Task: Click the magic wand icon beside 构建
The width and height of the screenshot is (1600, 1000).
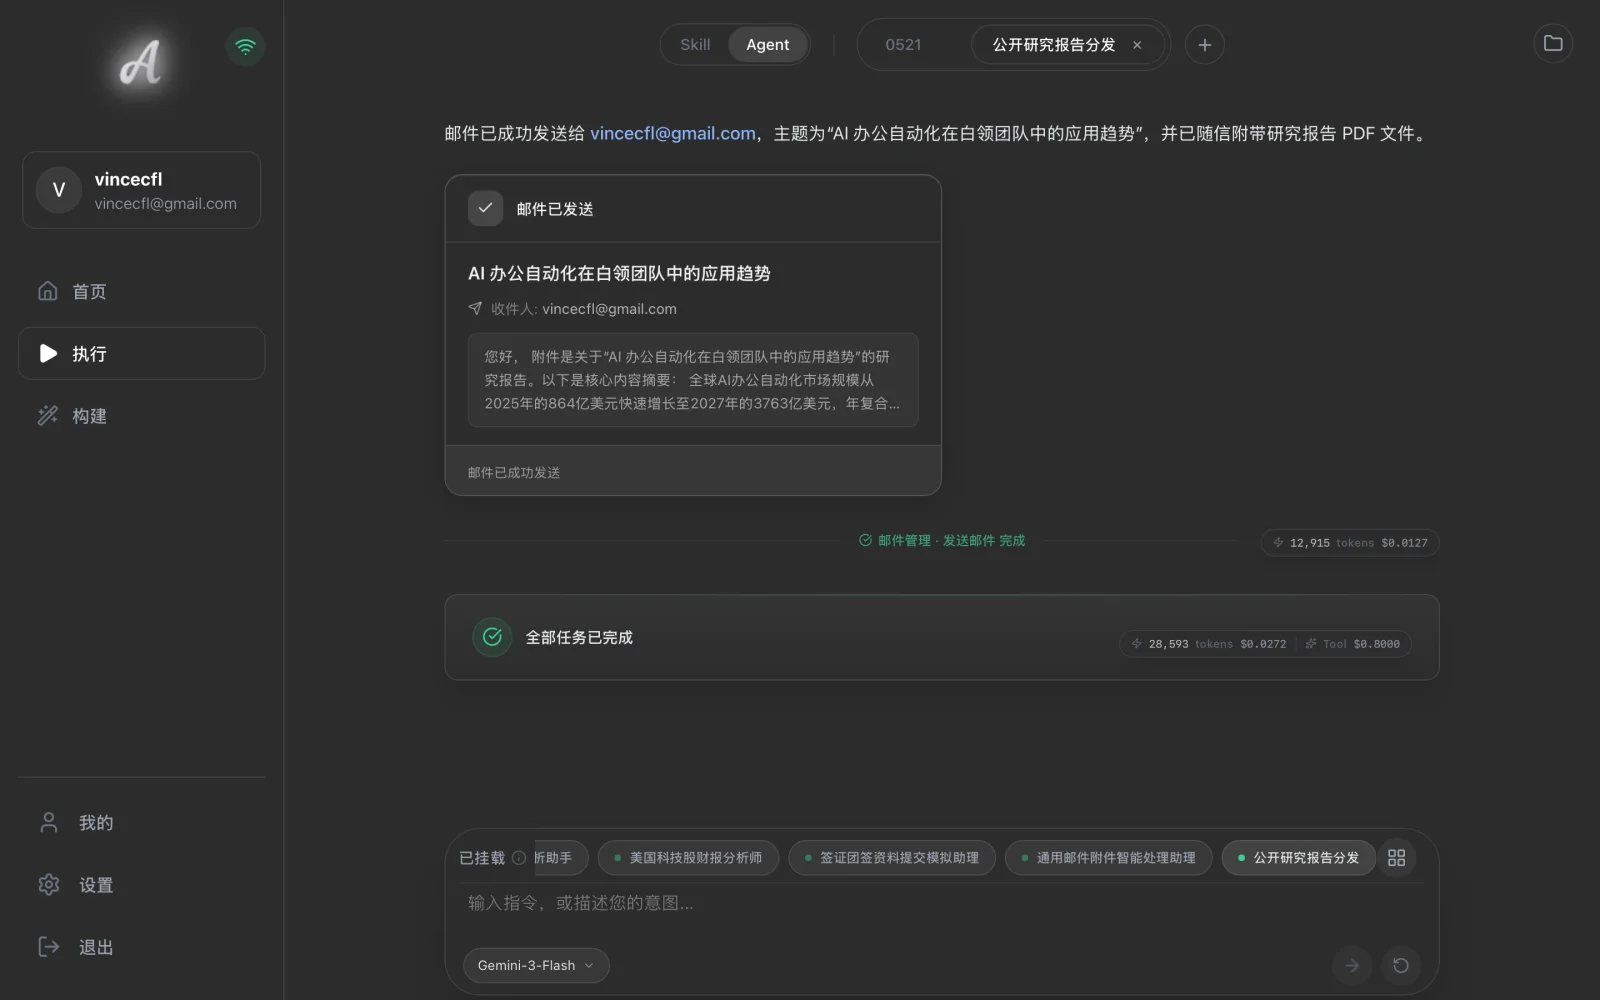Action: pos(48,416)
